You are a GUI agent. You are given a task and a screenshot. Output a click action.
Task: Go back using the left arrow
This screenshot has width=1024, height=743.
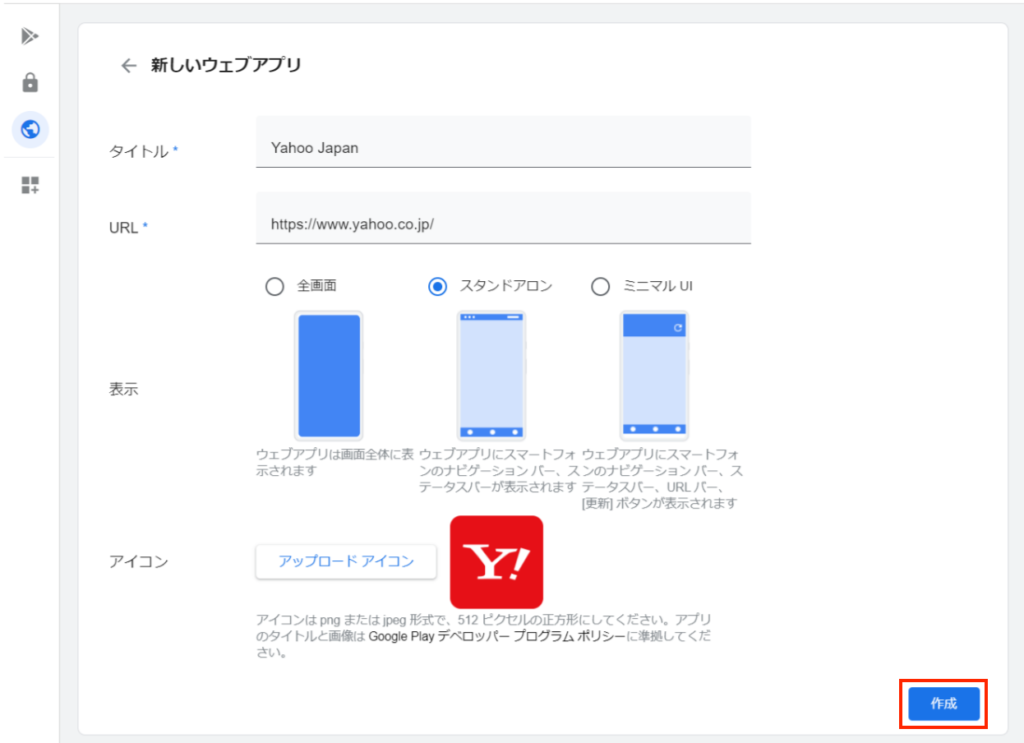pyautogui.click(x=128, y=66)
